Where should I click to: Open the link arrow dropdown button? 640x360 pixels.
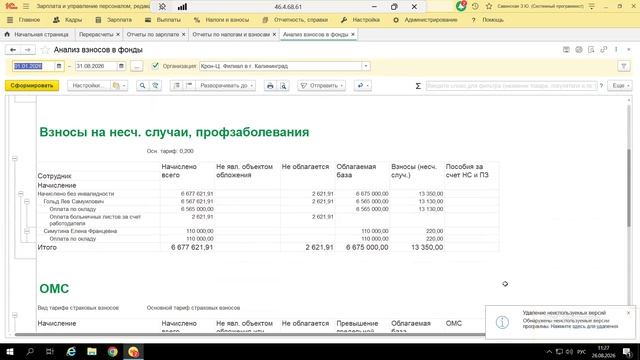pyautogui.click(x=362, y=86)
